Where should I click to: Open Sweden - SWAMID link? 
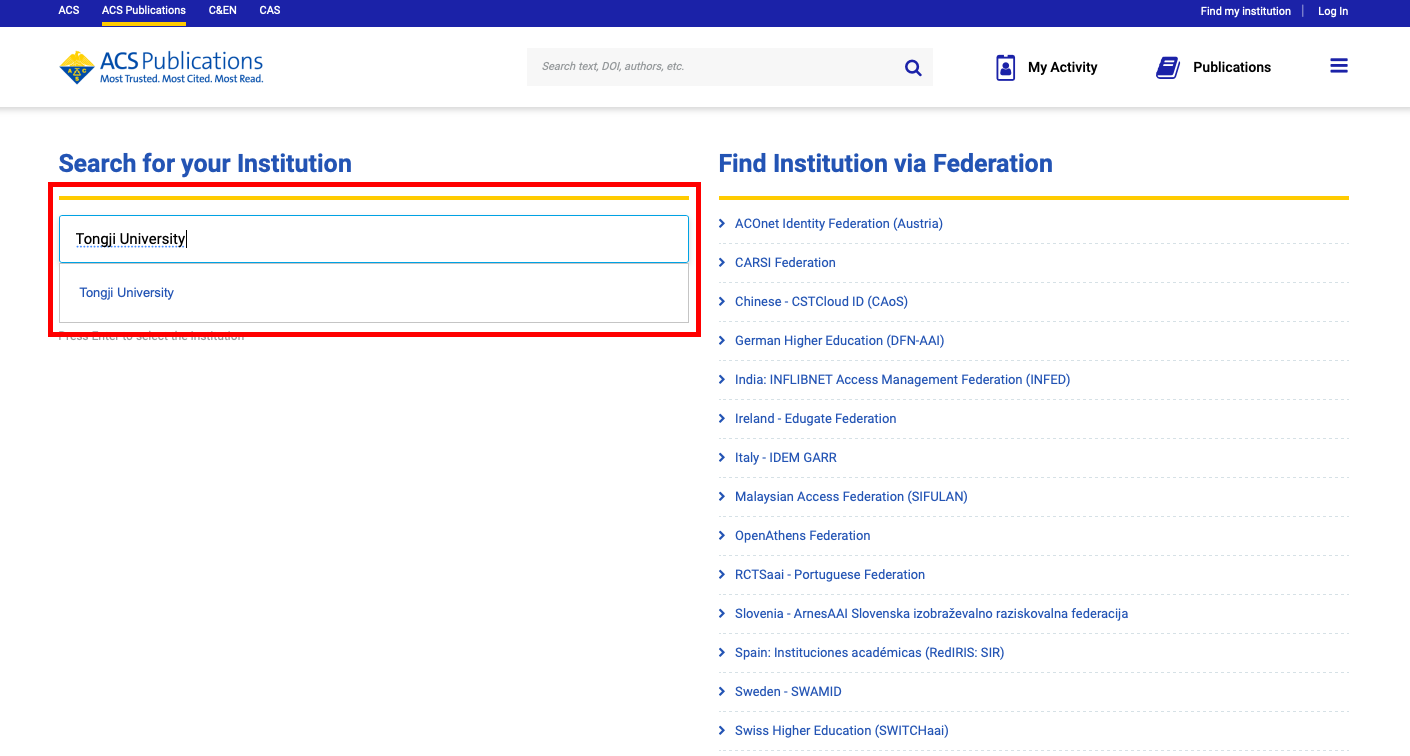pos(788,691)
